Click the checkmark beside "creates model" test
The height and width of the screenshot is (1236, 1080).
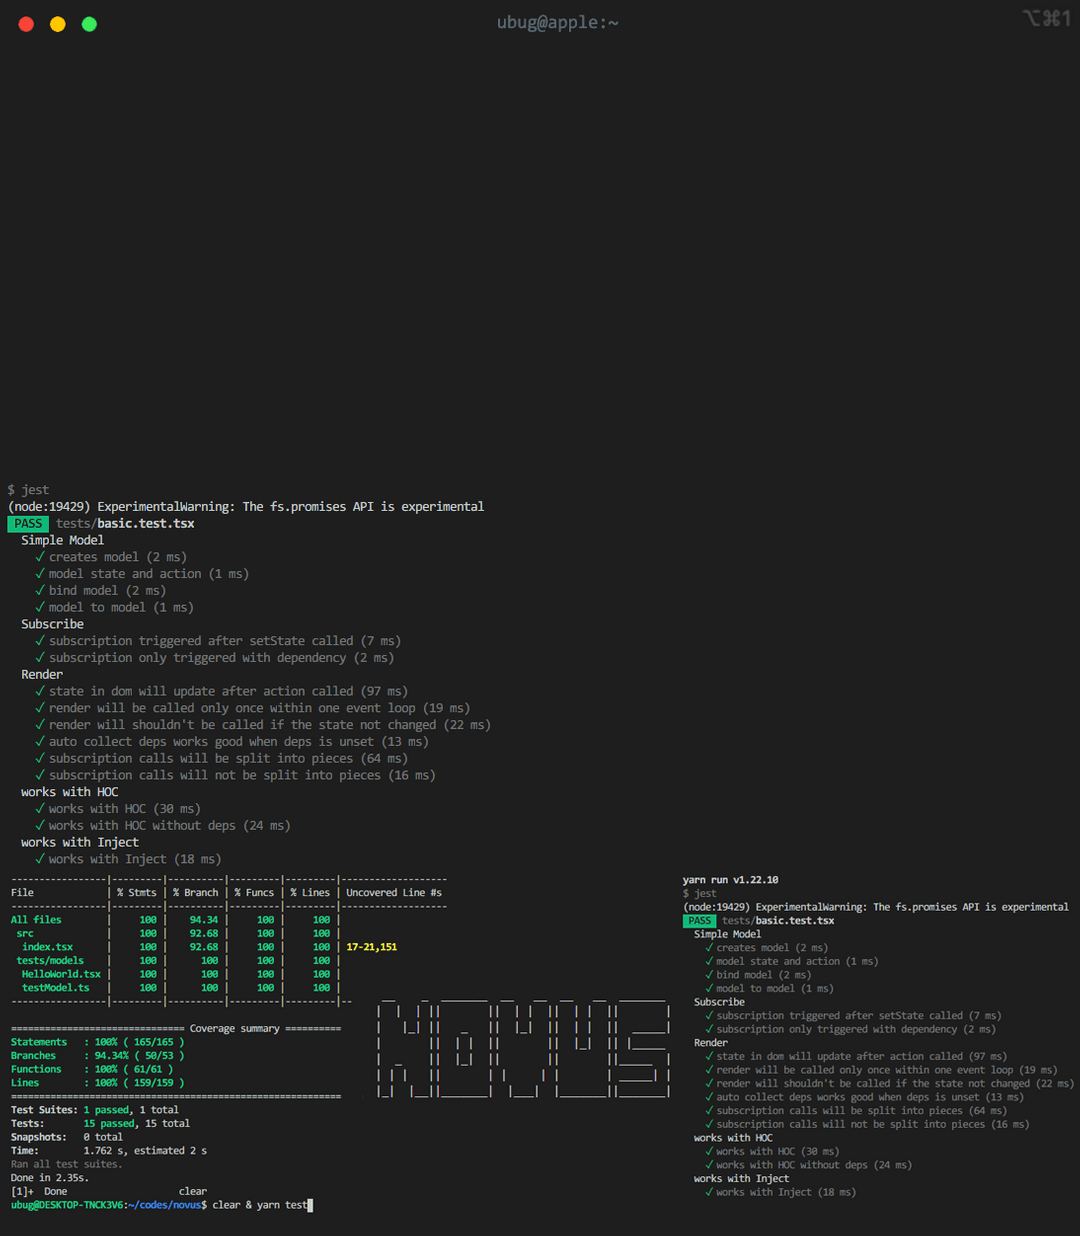[x=40, y=557]
